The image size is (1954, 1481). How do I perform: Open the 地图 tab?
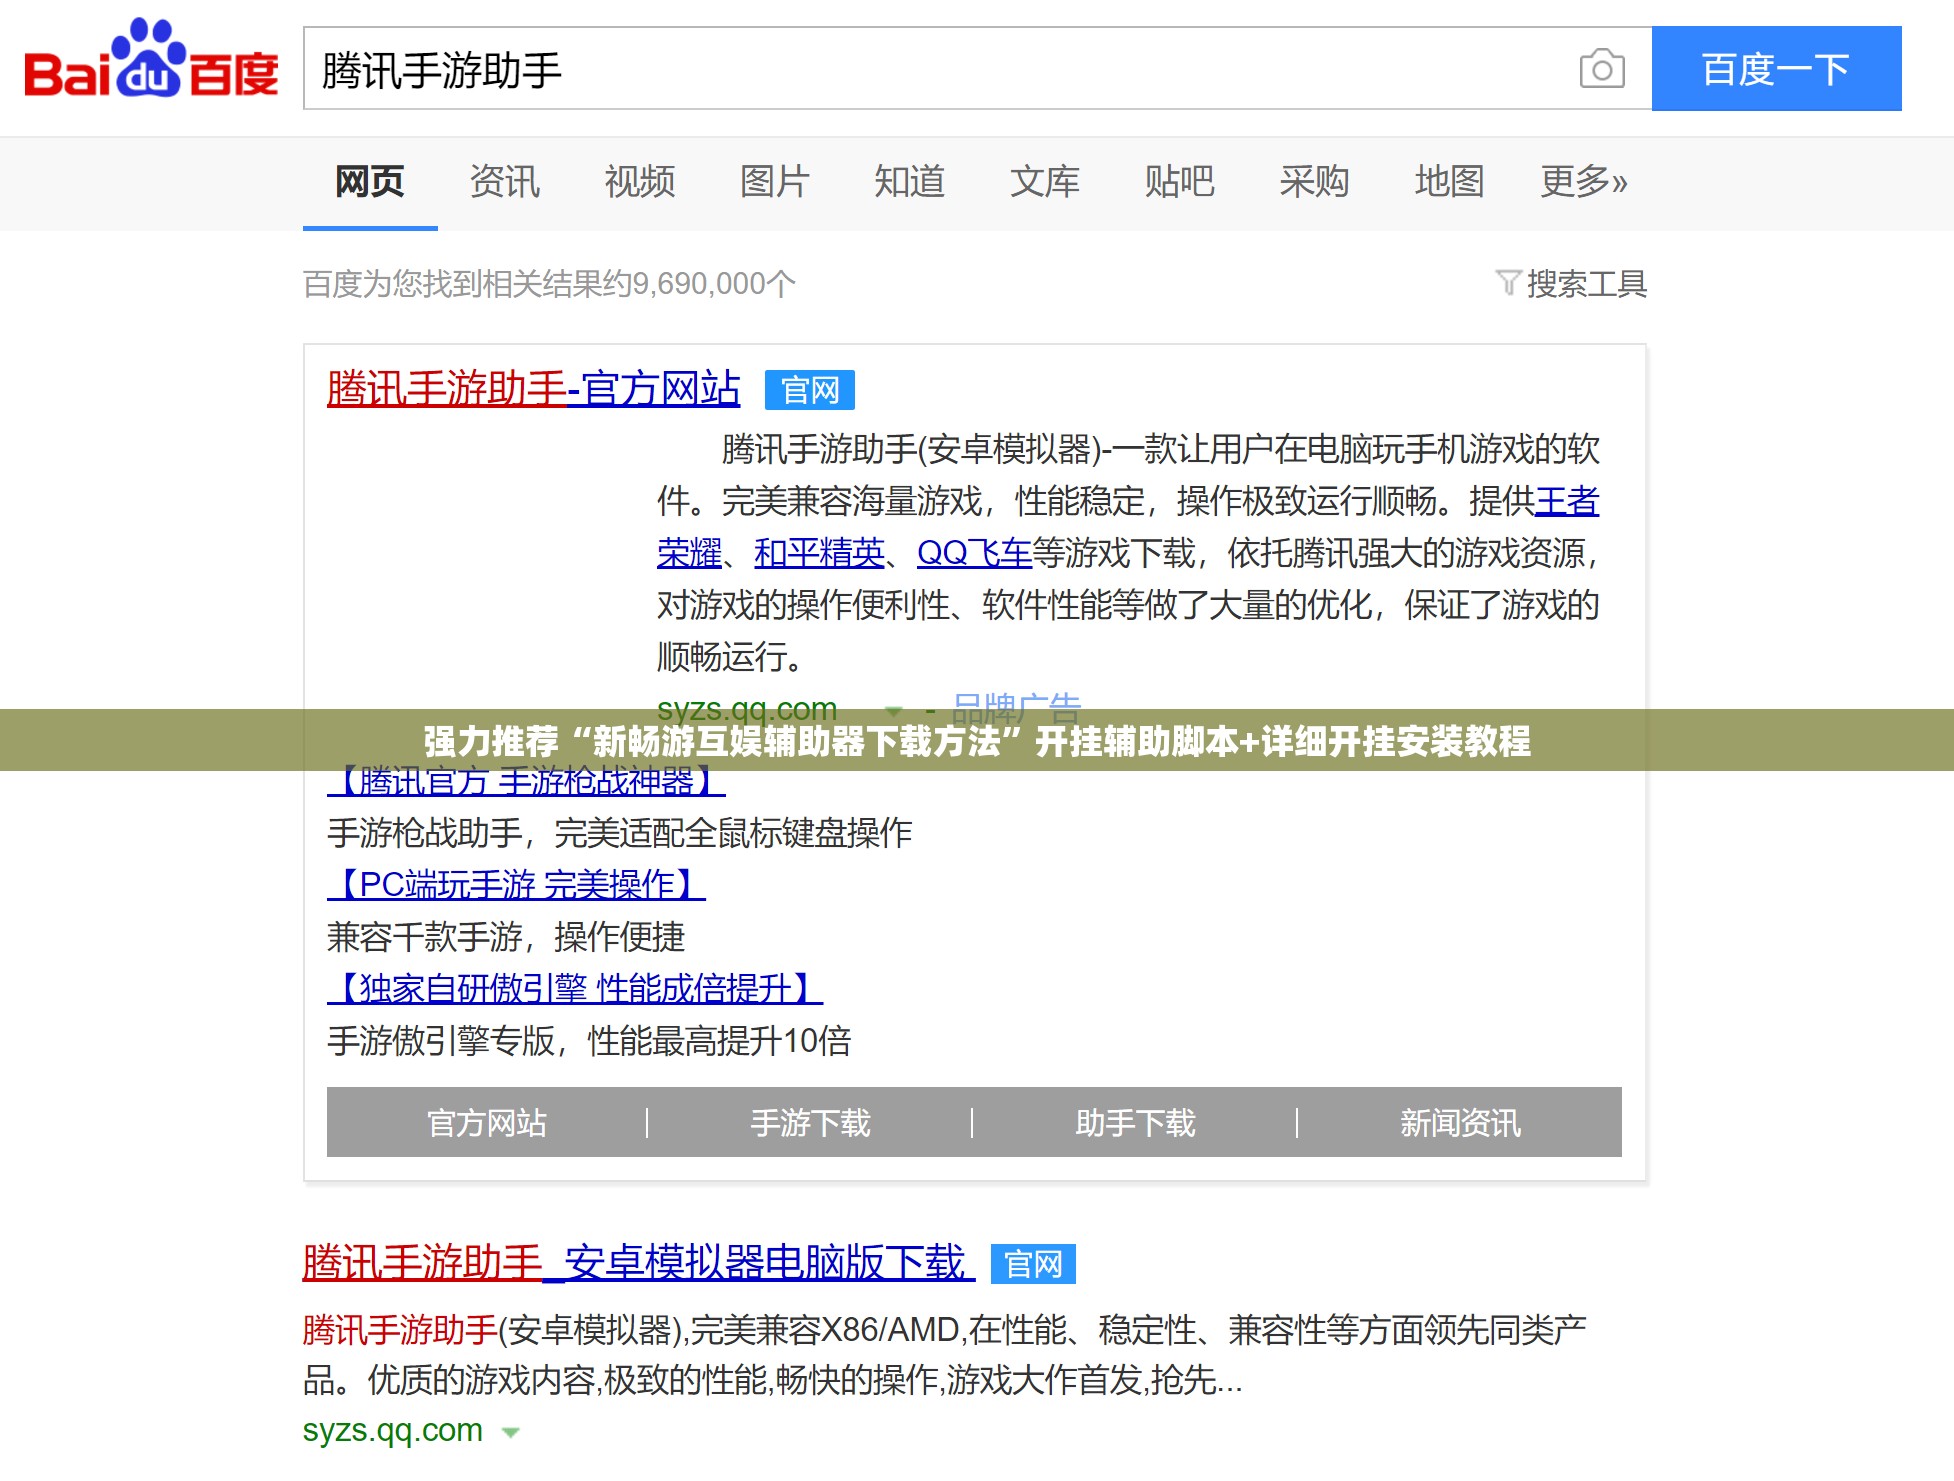(1450, 182)
